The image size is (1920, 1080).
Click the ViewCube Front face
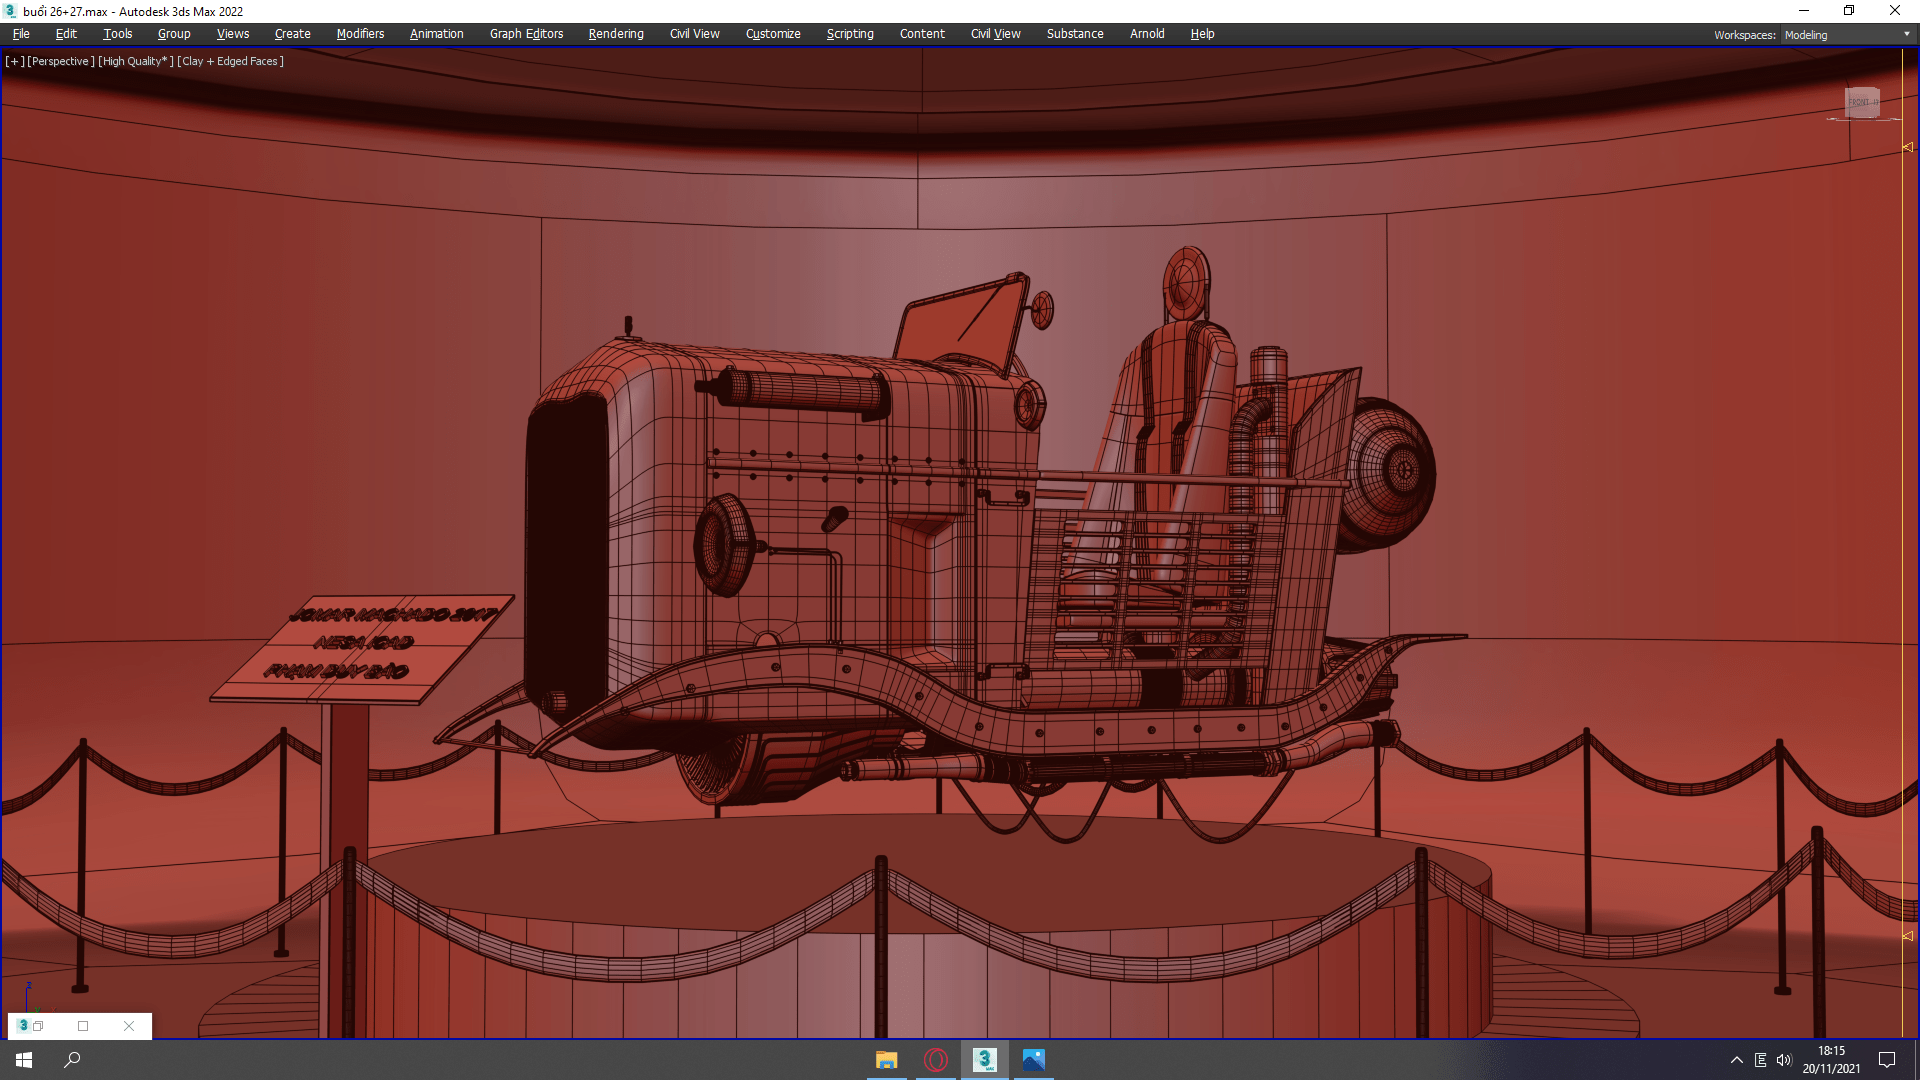[x=1861, y=102]
